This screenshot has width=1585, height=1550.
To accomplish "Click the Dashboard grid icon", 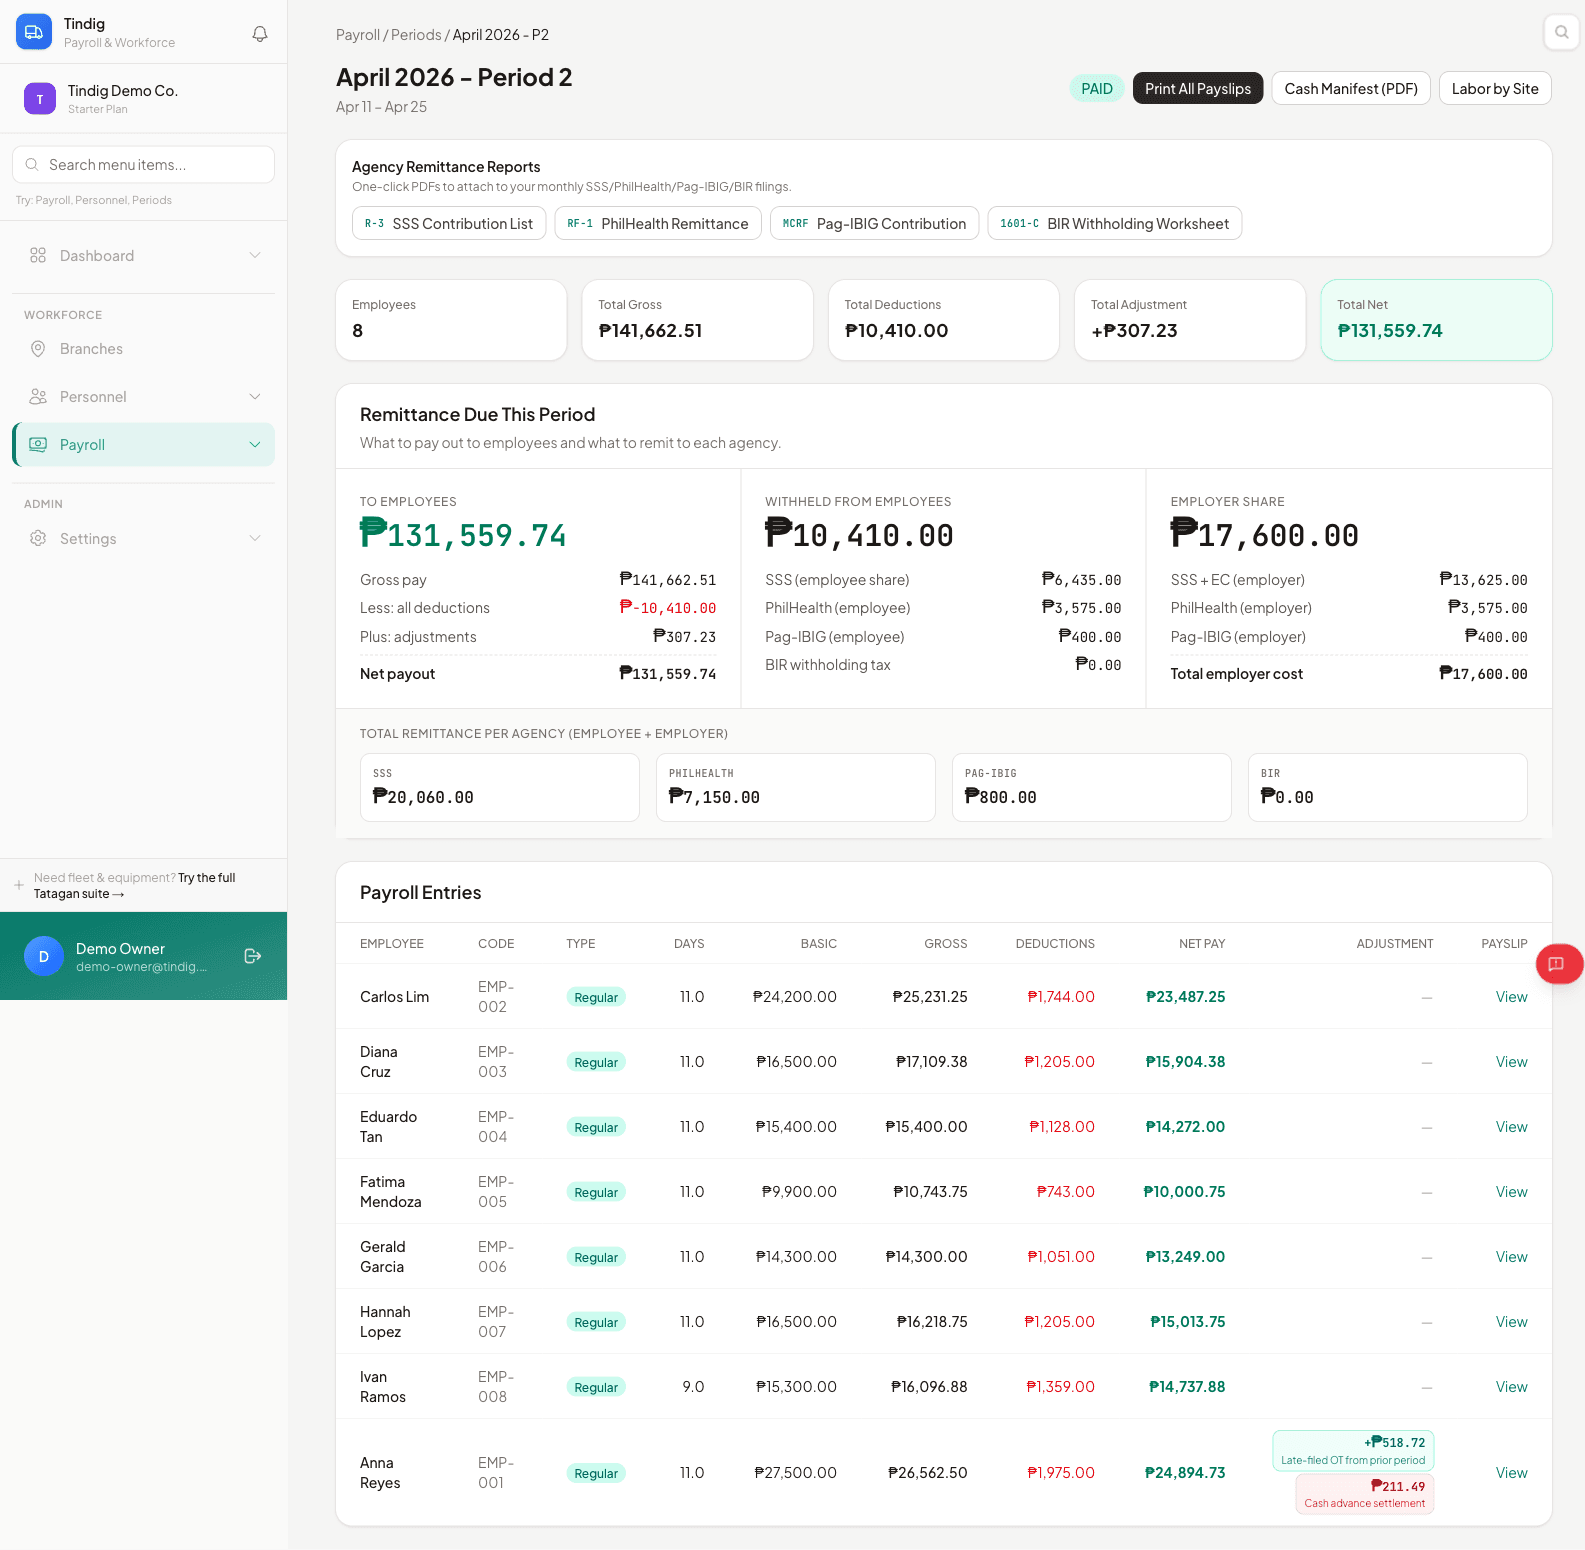I will pyautogui.click(x=38, y=255).
